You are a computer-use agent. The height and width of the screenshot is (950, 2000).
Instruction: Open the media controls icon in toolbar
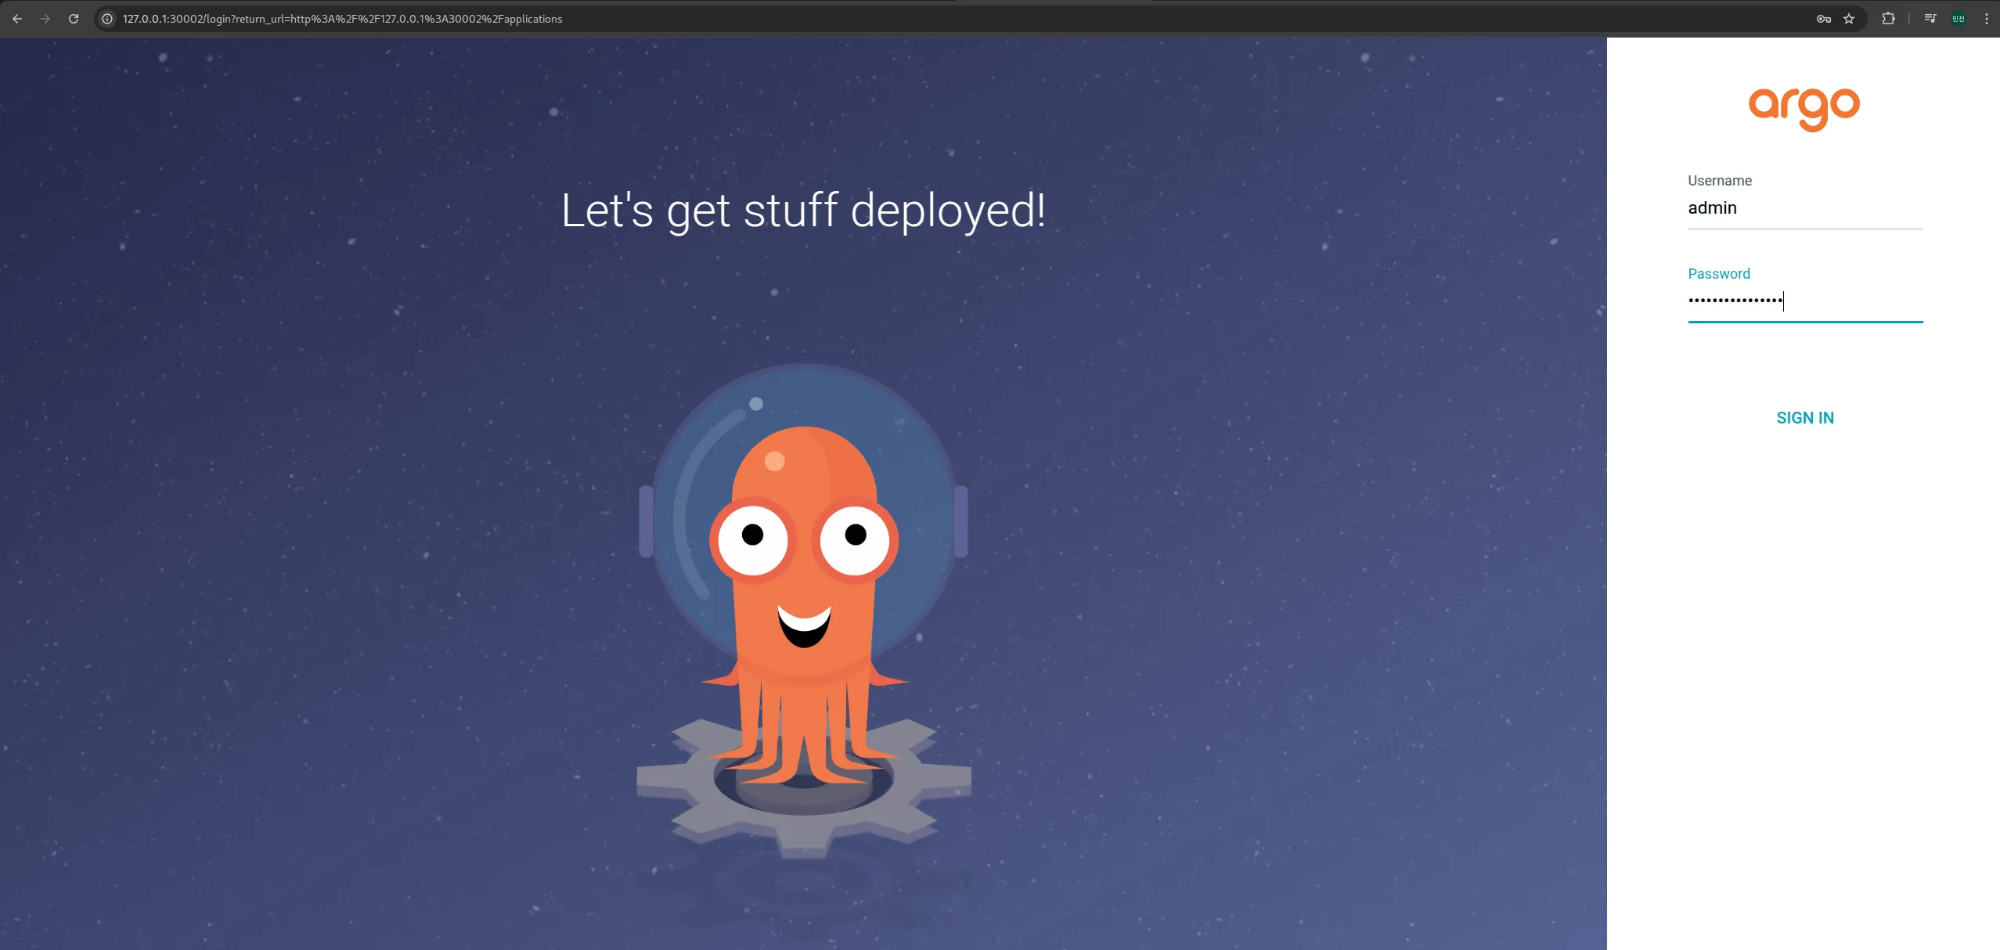tap(1930, 19)
